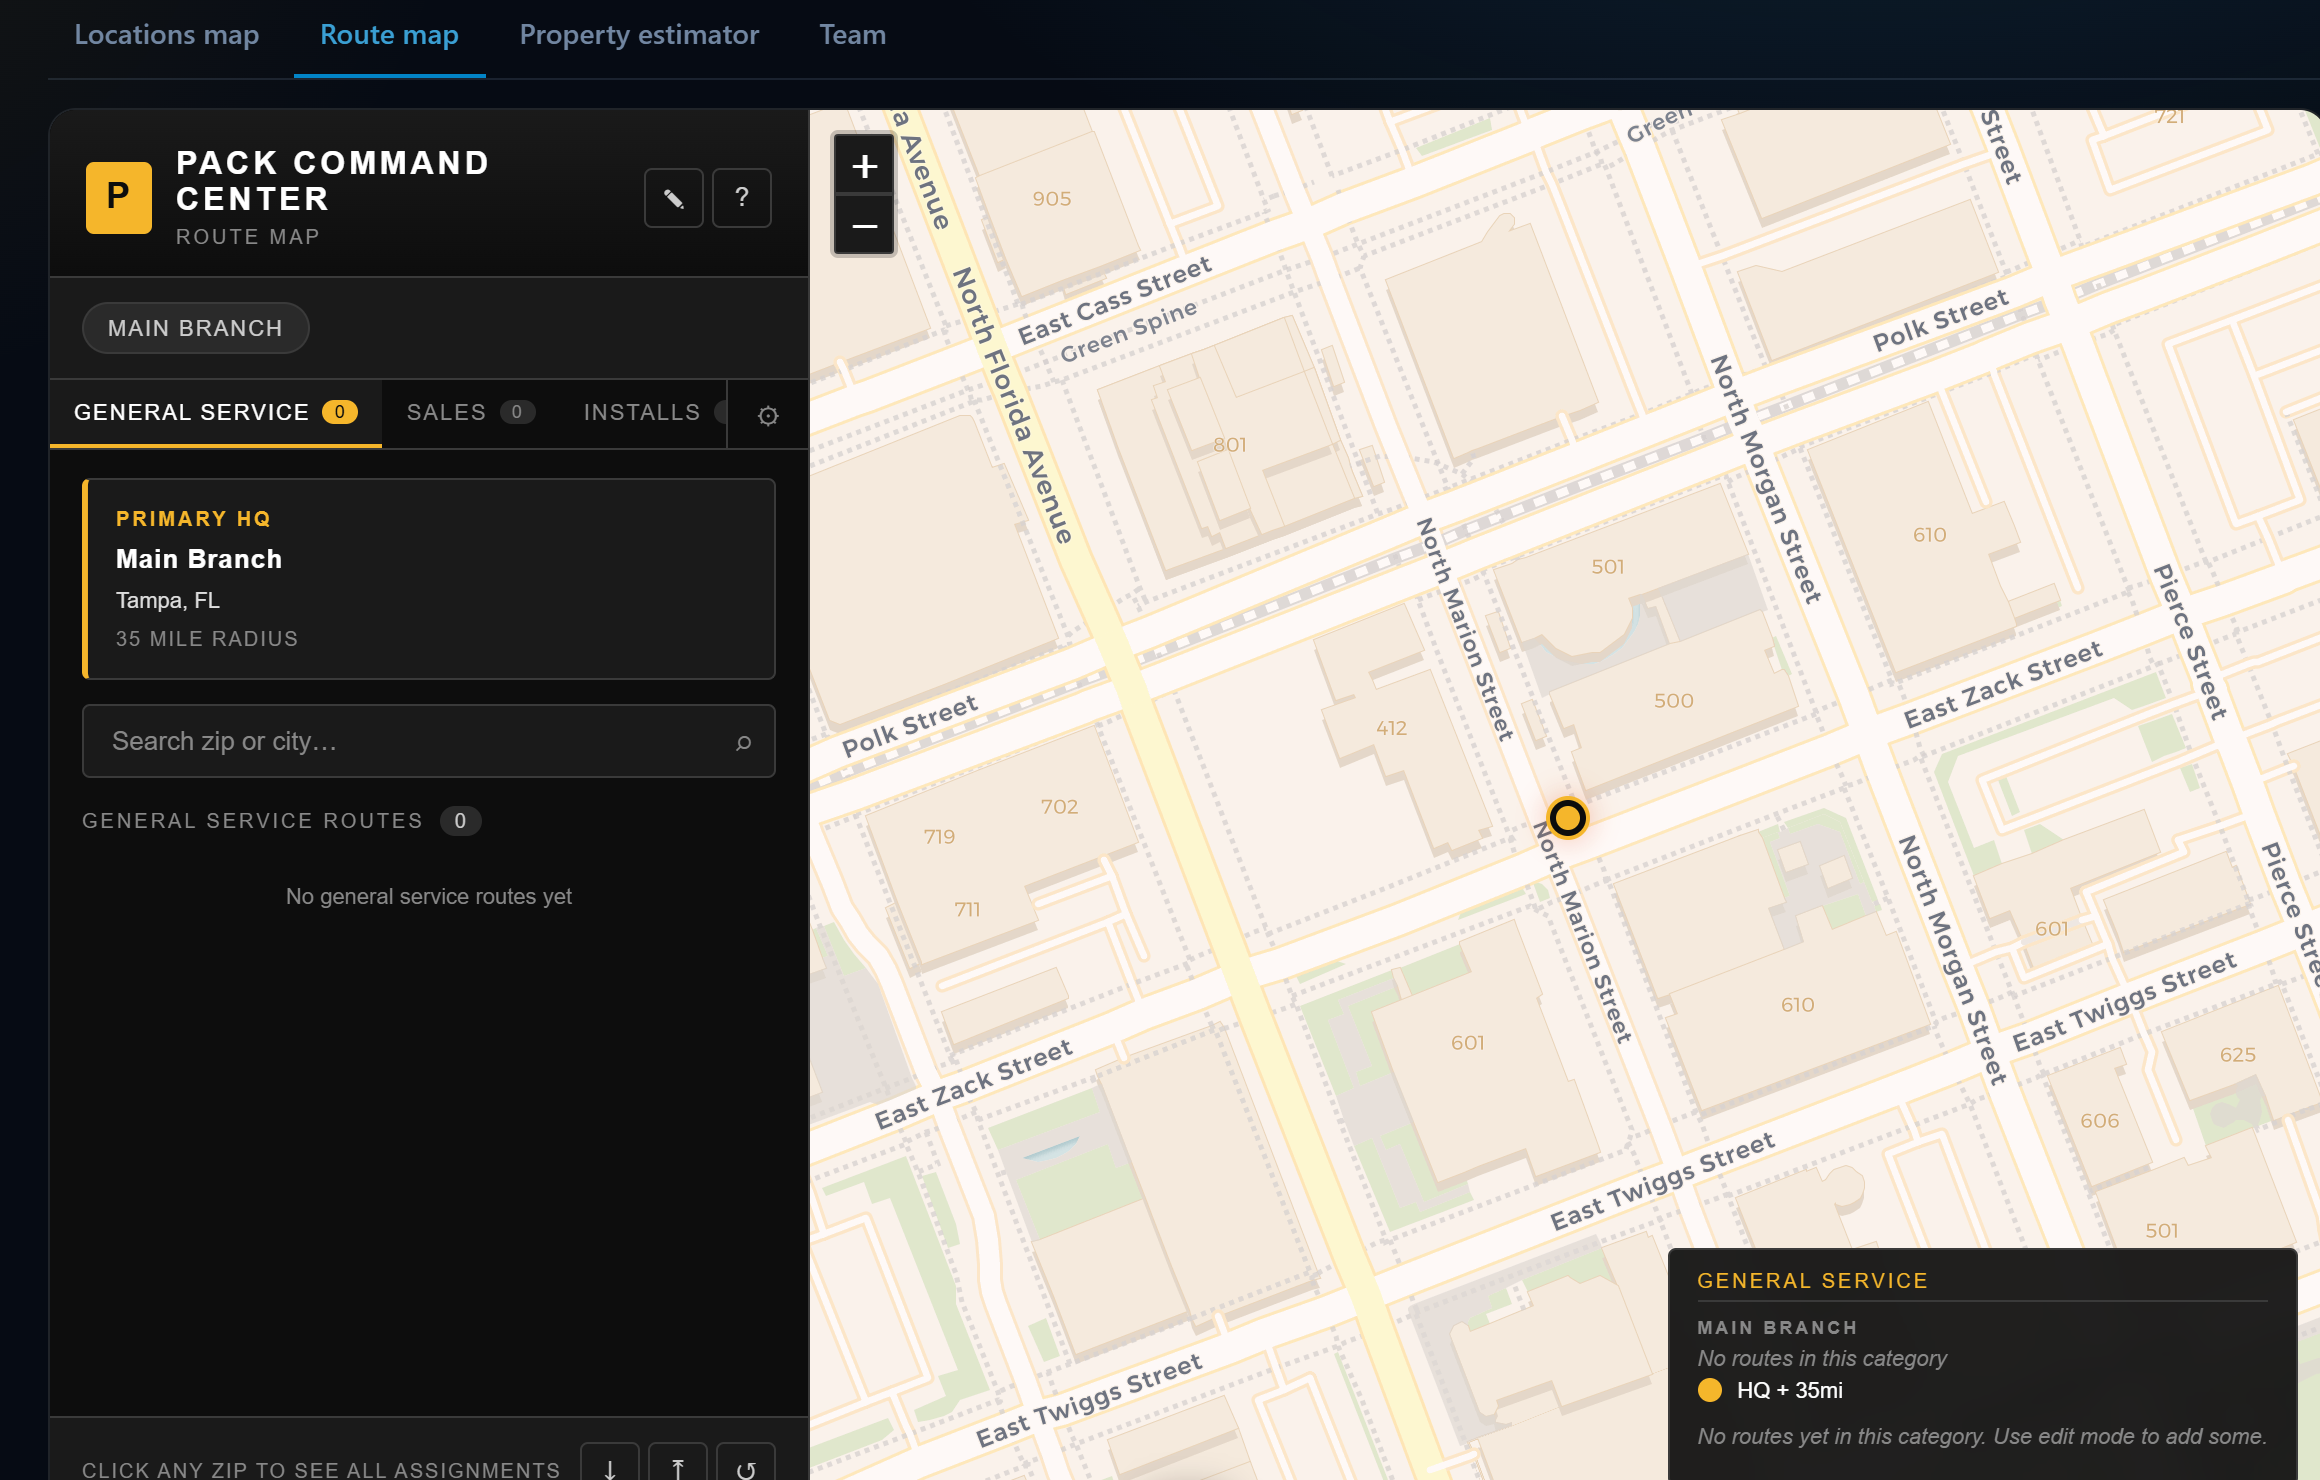Click the General Service count badge
The width and height of the screenshot is (2320, 1480).
tap(340, 412)
